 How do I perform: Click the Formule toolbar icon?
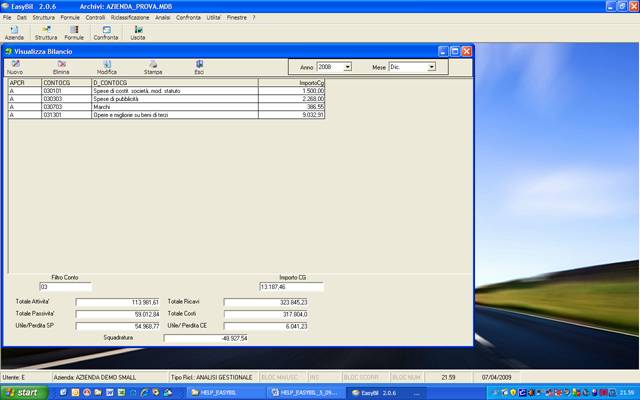pos(75,33)
